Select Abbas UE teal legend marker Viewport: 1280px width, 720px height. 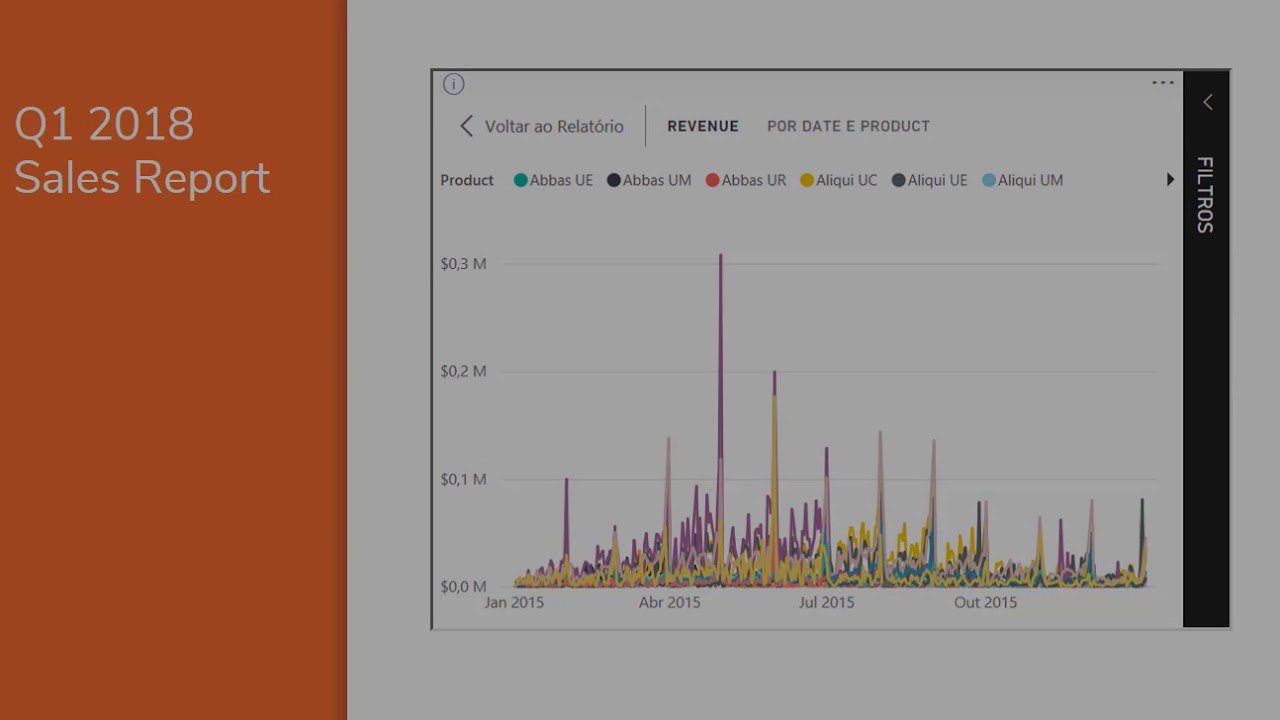pyautogui.click(x=520, y=180)
